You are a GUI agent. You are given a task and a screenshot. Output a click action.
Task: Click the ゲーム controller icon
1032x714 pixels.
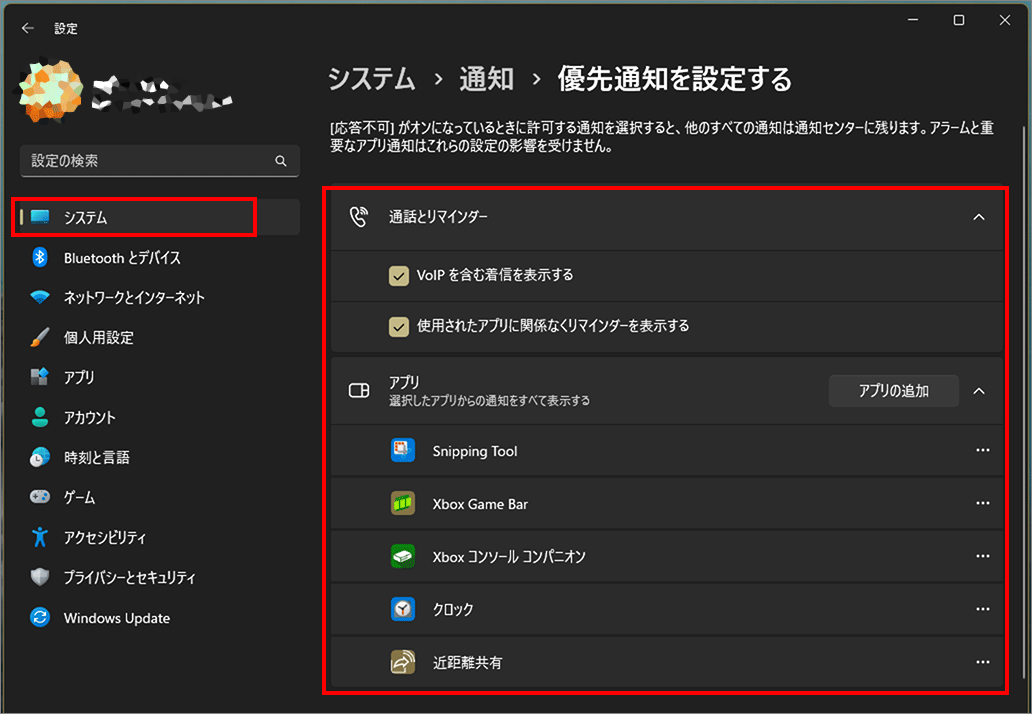(x=40, y=497)
